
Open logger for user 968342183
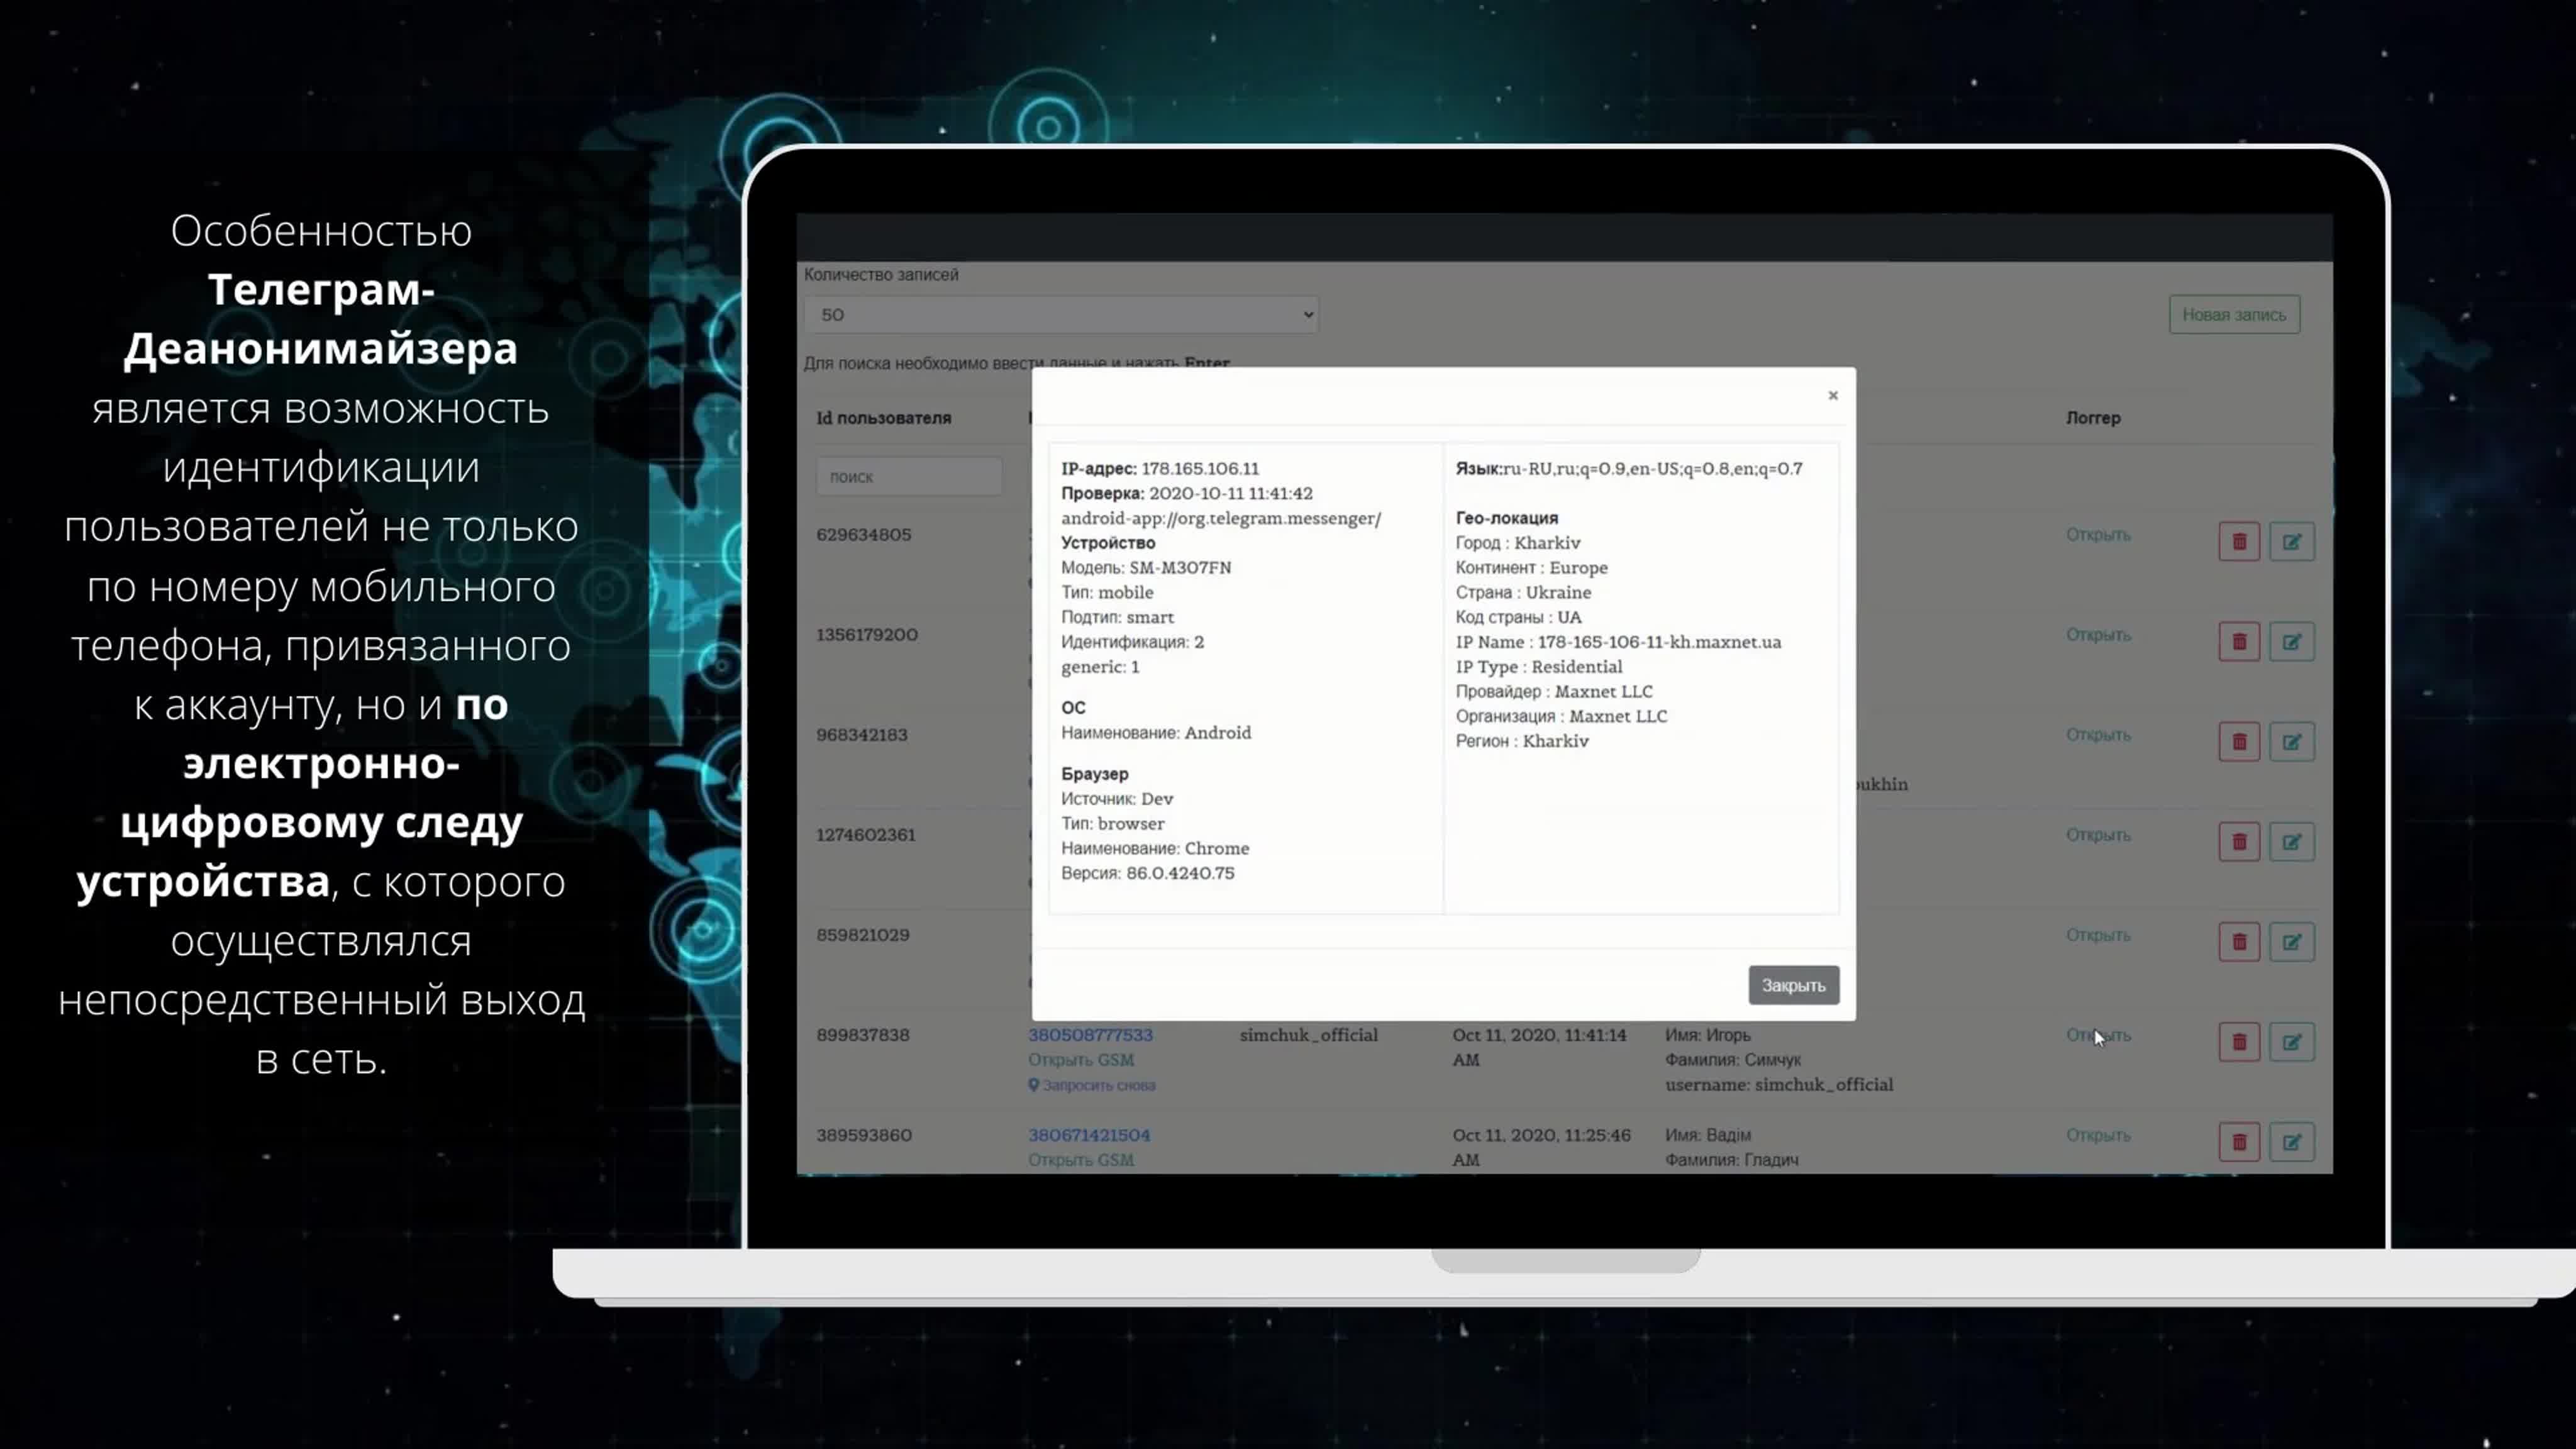pyautogui.click(x=2097, y=734)
